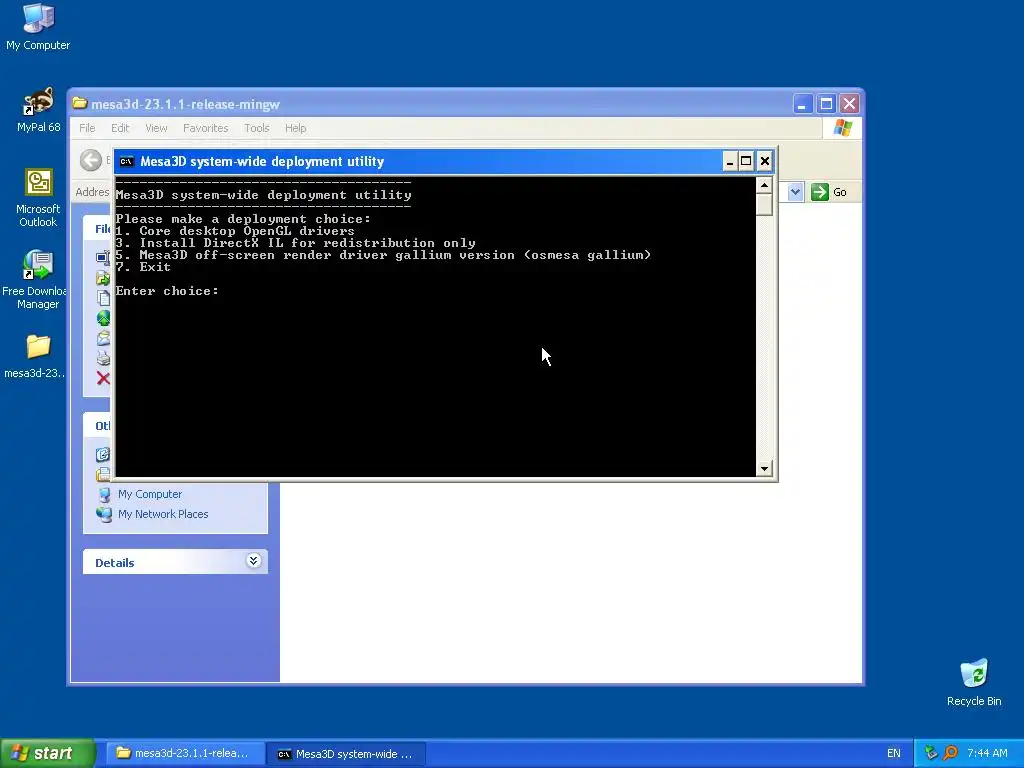Open Microsoft Outlook desktop icon

pyautogui.click(x=38, y=198)
